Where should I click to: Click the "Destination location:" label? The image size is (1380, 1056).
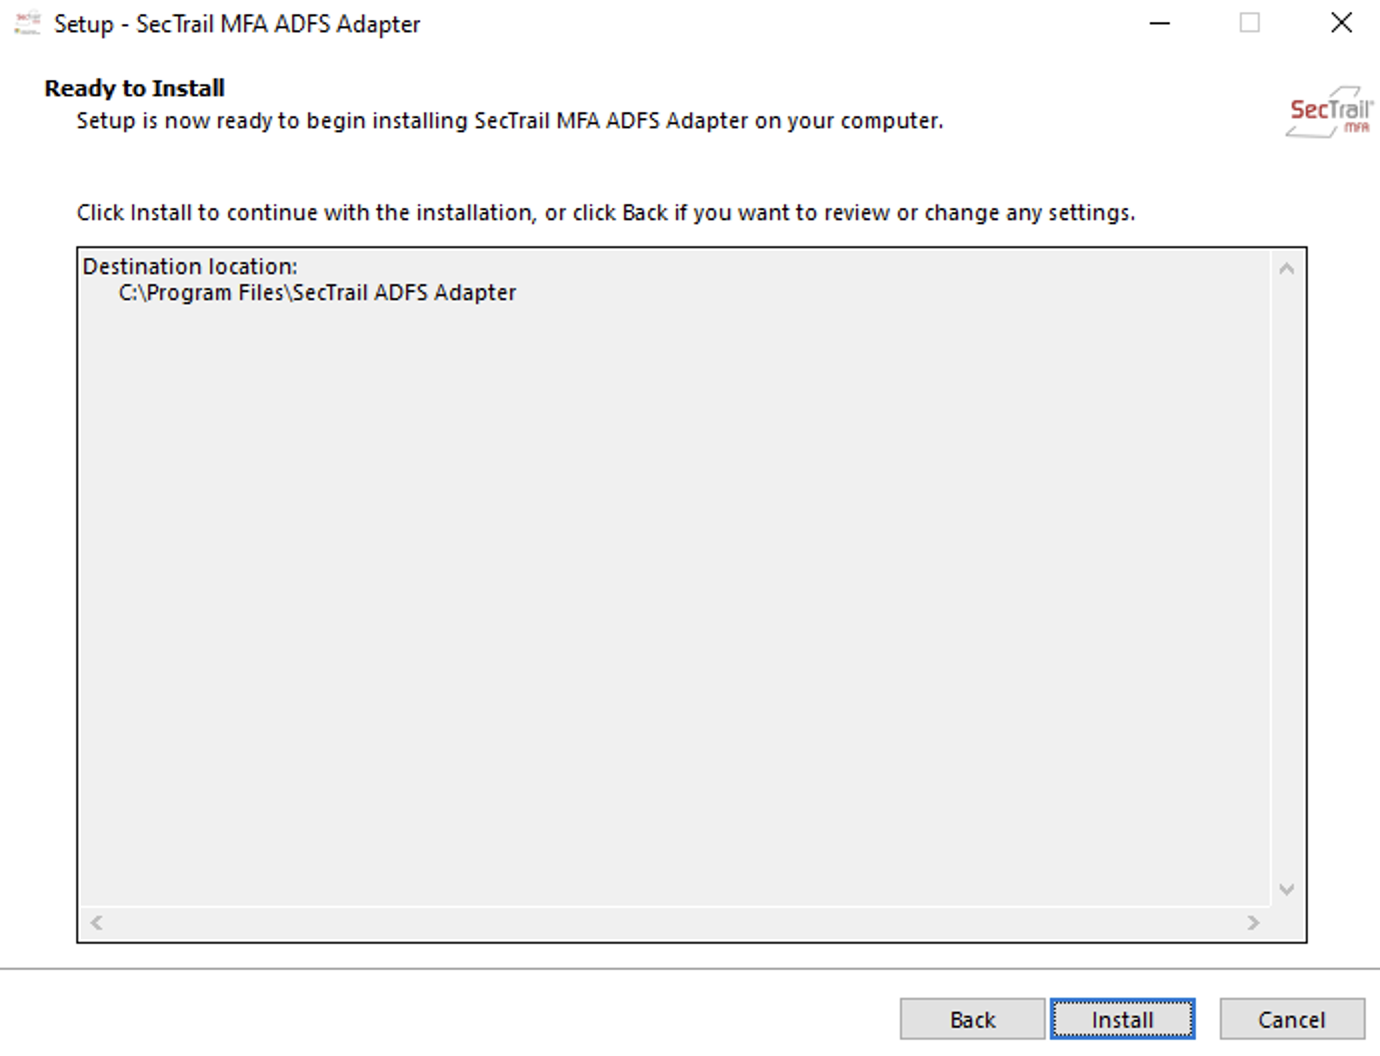click(x=190, y=267)
